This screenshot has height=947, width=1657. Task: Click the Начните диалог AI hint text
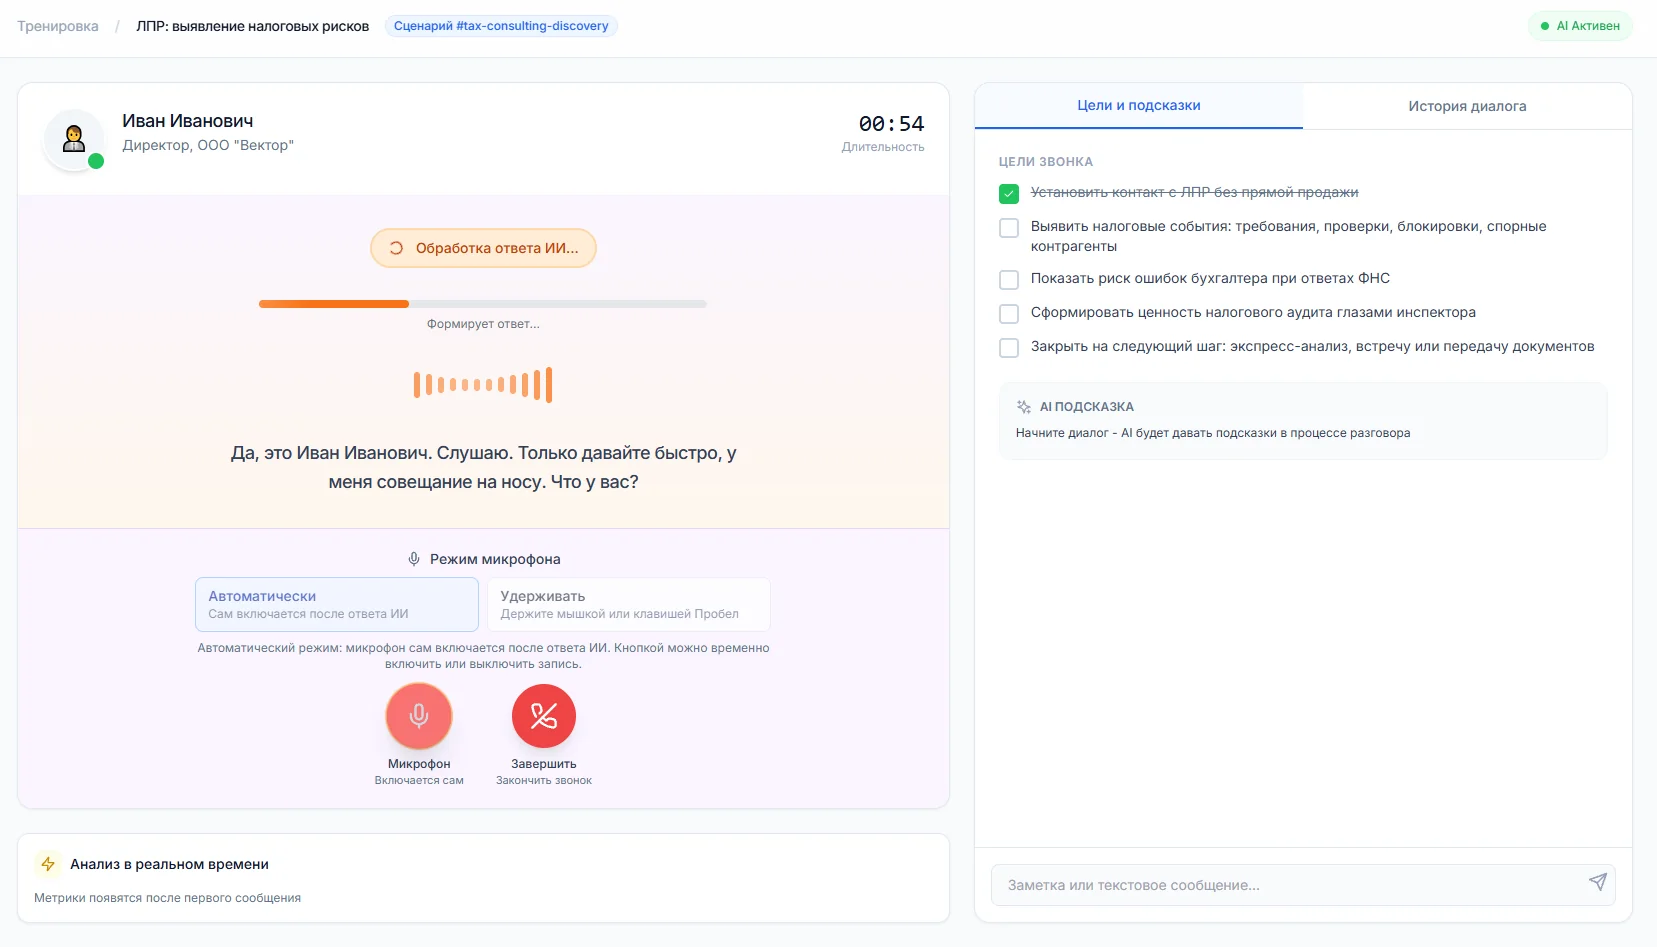tap(1213, 433)
